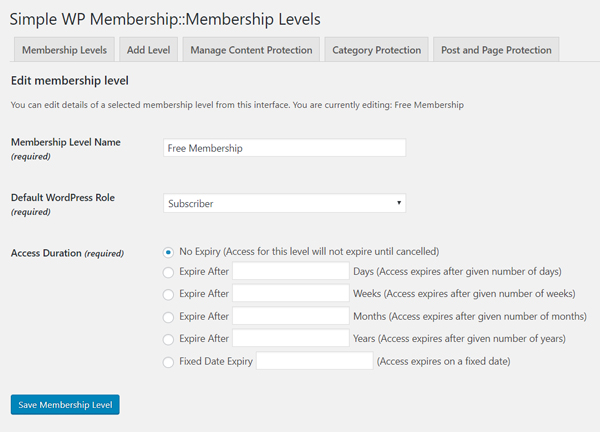Choose Expire After Weeks radio option
The width and height of the screenshot is (600, 432).
(x=168, y=294)
